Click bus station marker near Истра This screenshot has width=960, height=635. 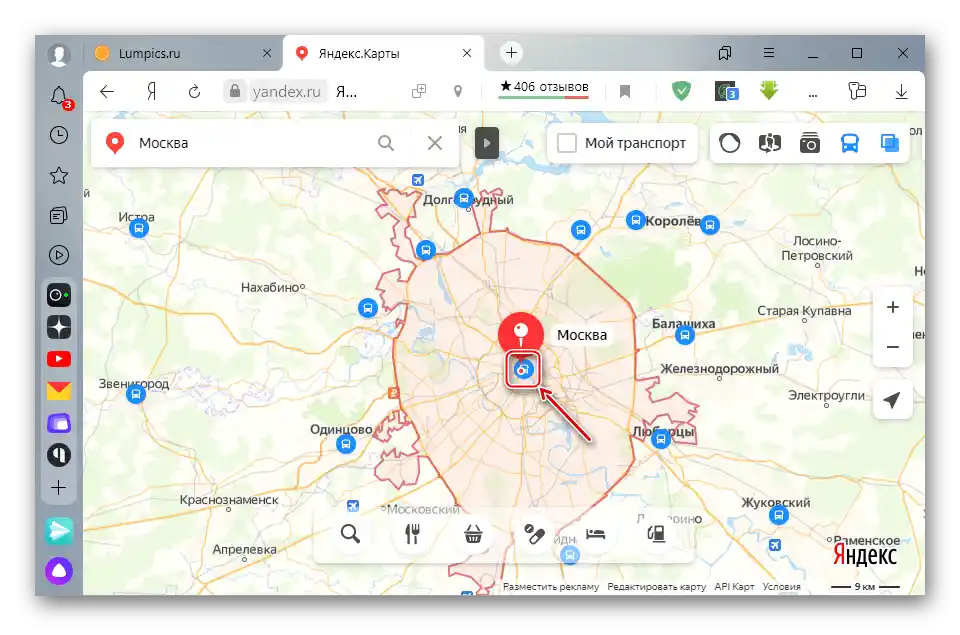139,228
